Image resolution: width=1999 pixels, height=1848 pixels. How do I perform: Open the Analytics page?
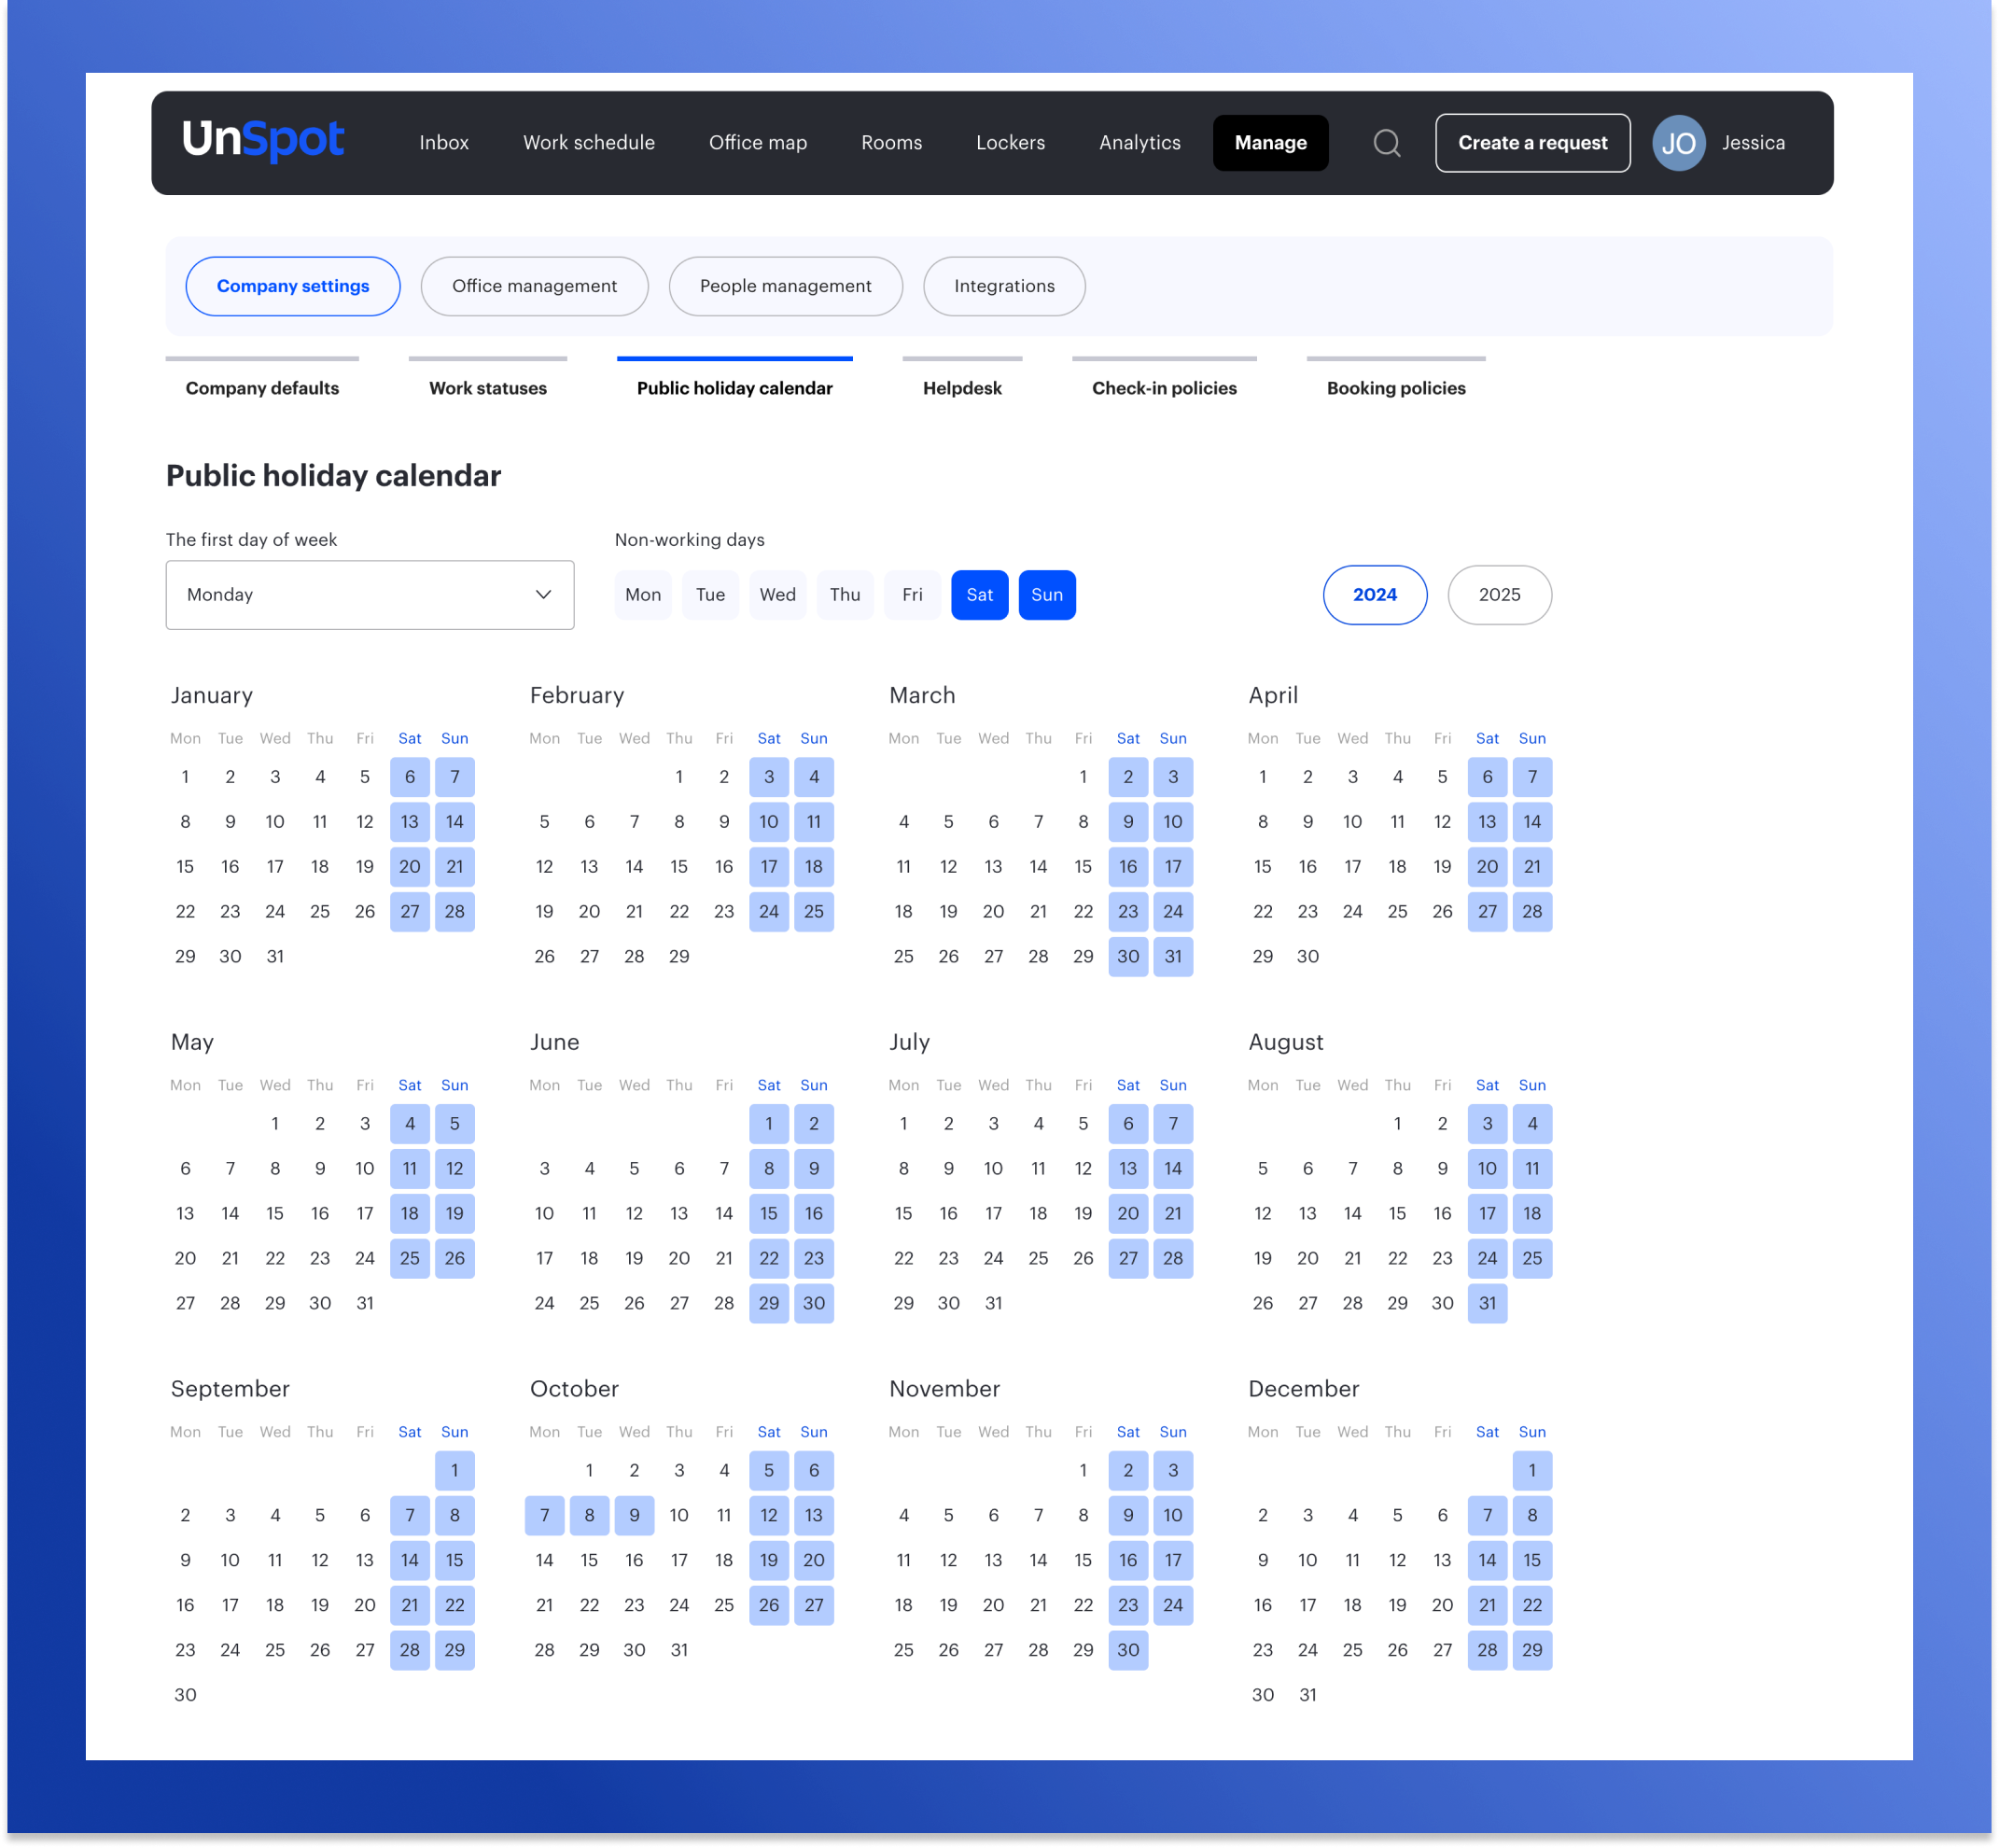pyautogui.click(x=1140, y=143)
